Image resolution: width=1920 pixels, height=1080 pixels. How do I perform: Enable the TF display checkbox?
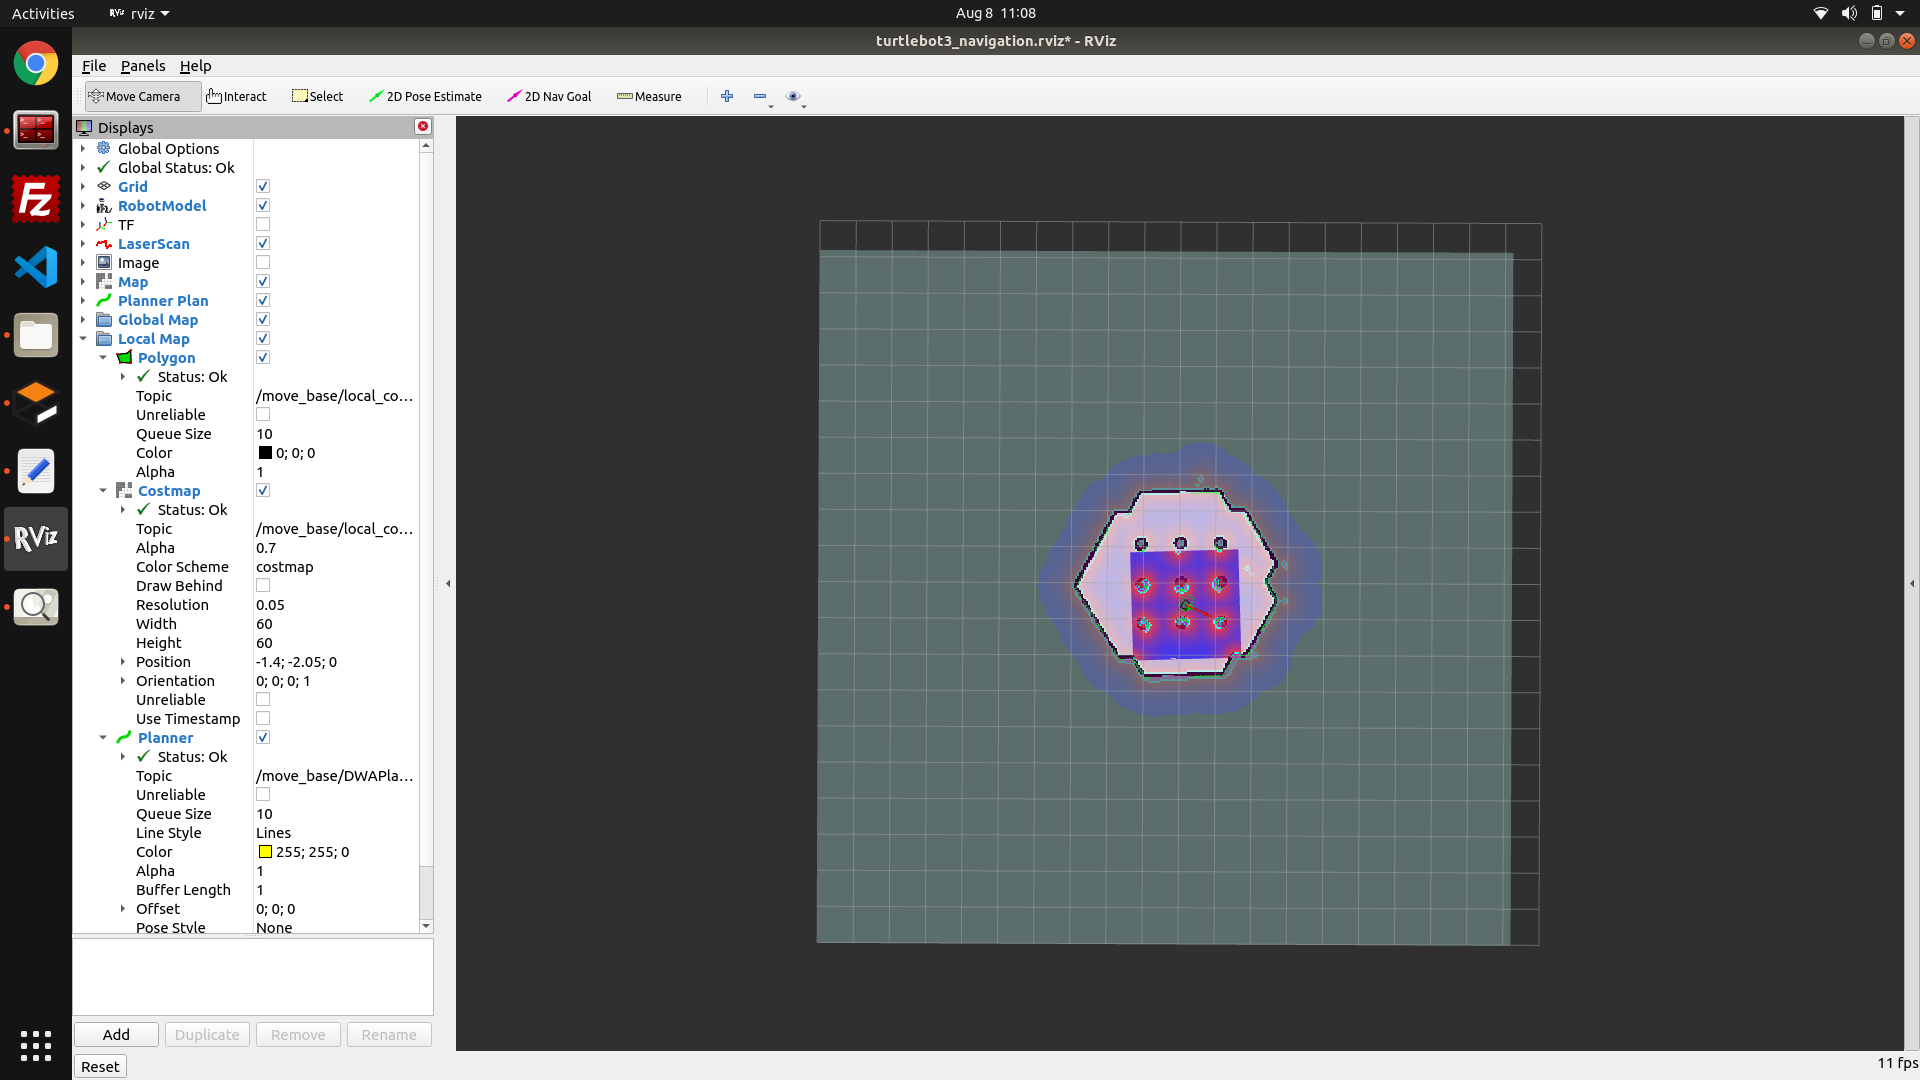(263, 224)
